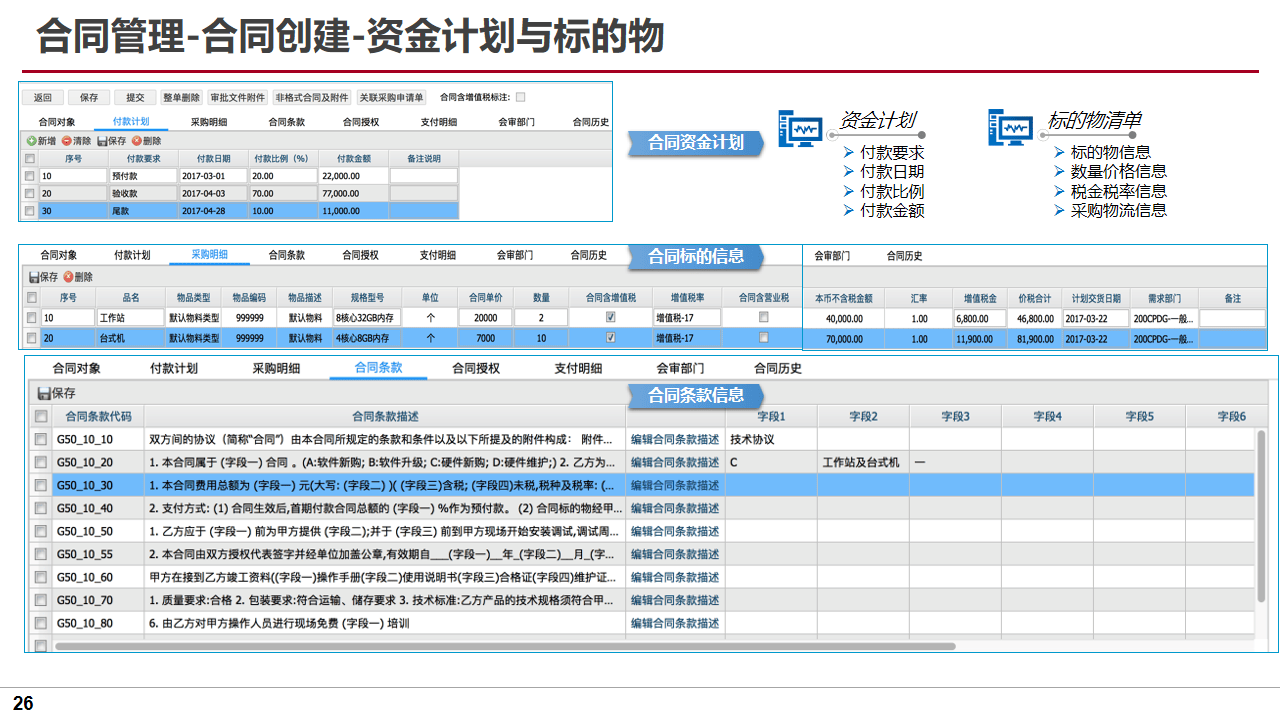The image size is (1280, 720).
Task: Click 删除 icon in payment plan toolbar
Action: tap(136, 141)
